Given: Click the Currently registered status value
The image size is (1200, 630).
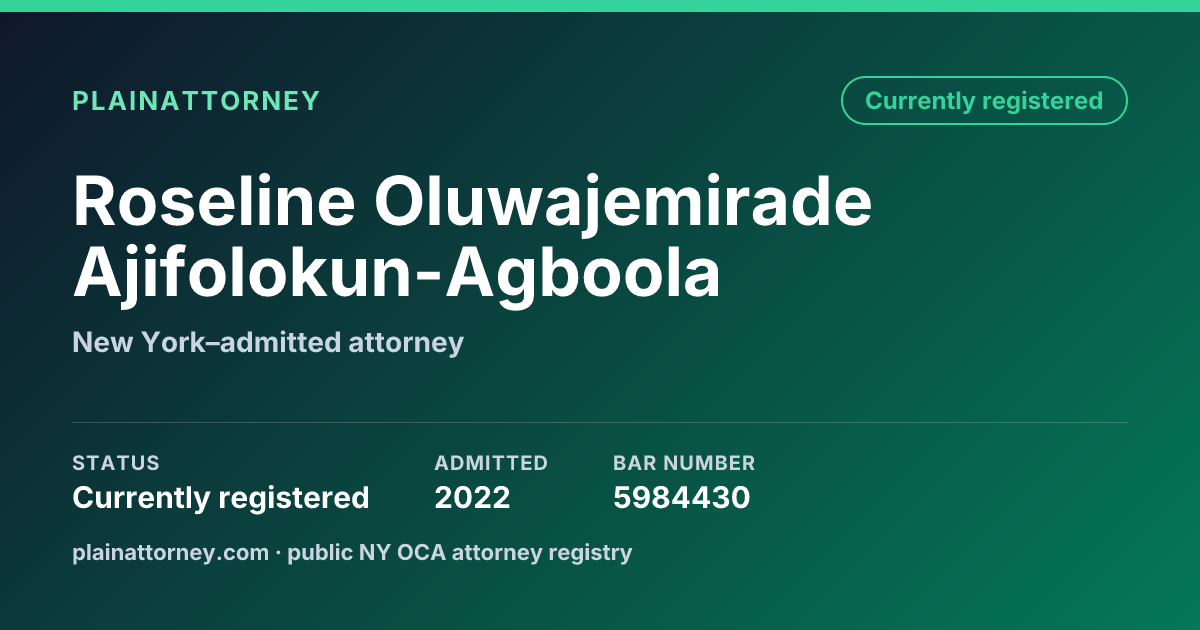Looking at the screenshot, I should pos(221,497).
